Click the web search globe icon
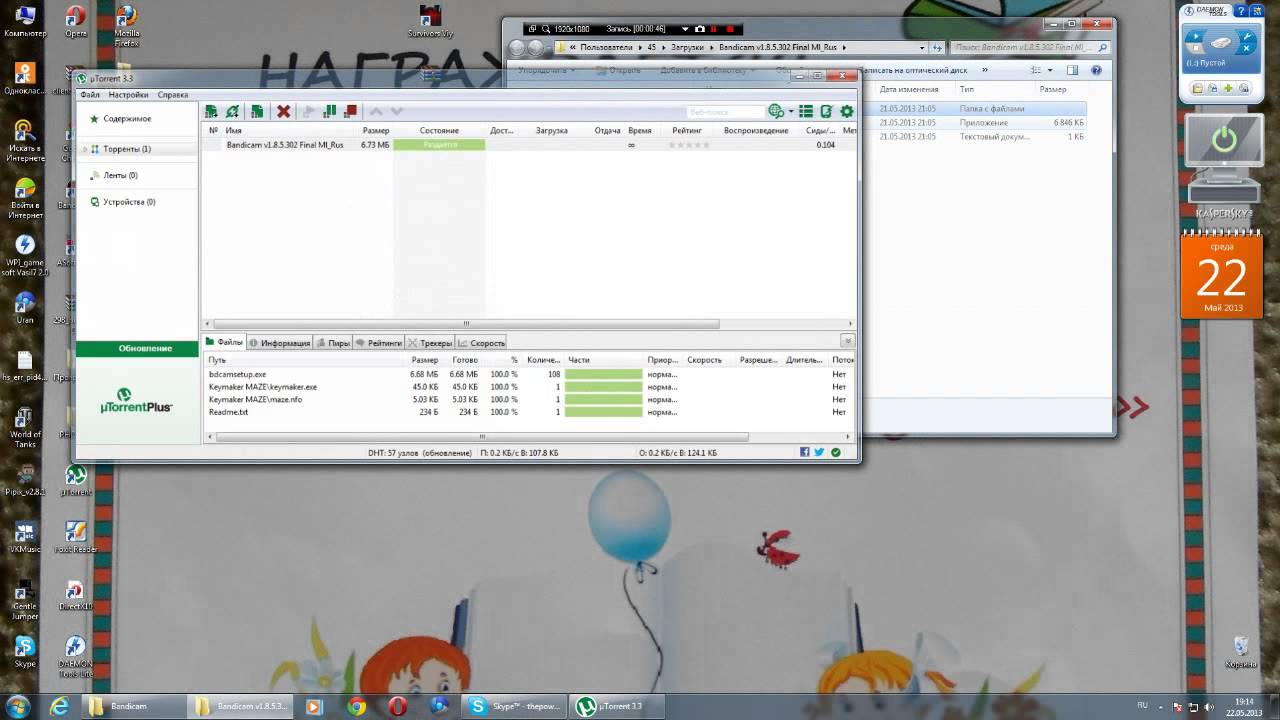This screenshot has width=1280, height=720. tap(776, 111)
